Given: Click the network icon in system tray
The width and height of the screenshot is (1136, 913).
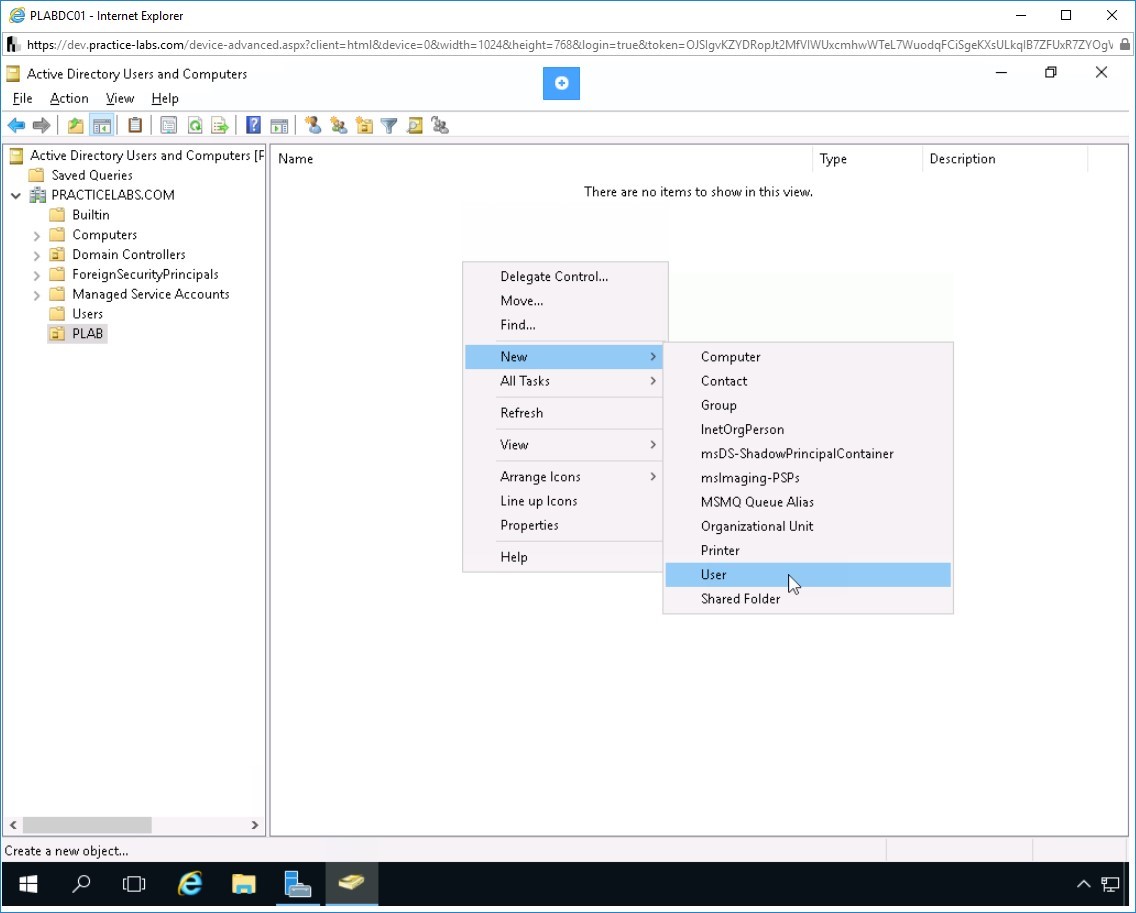Looking at the screenshot, I should [1110, 883].
